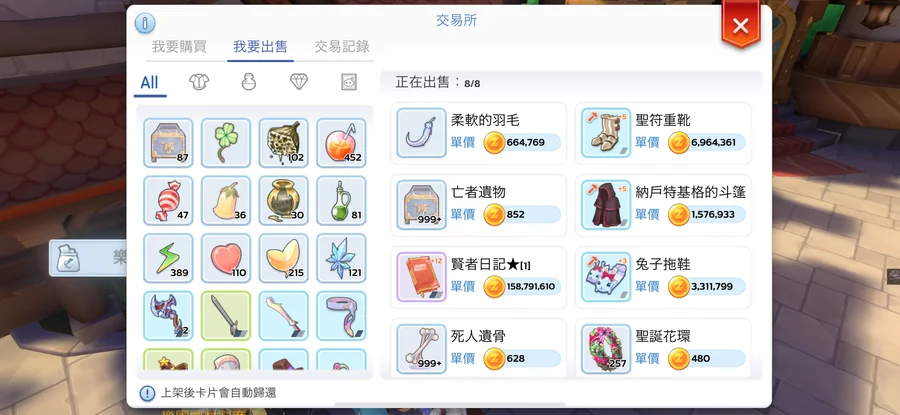900x415 pixels.
Task: Open the 賢者日記★ sale listing
Action: tap(479, 277)
